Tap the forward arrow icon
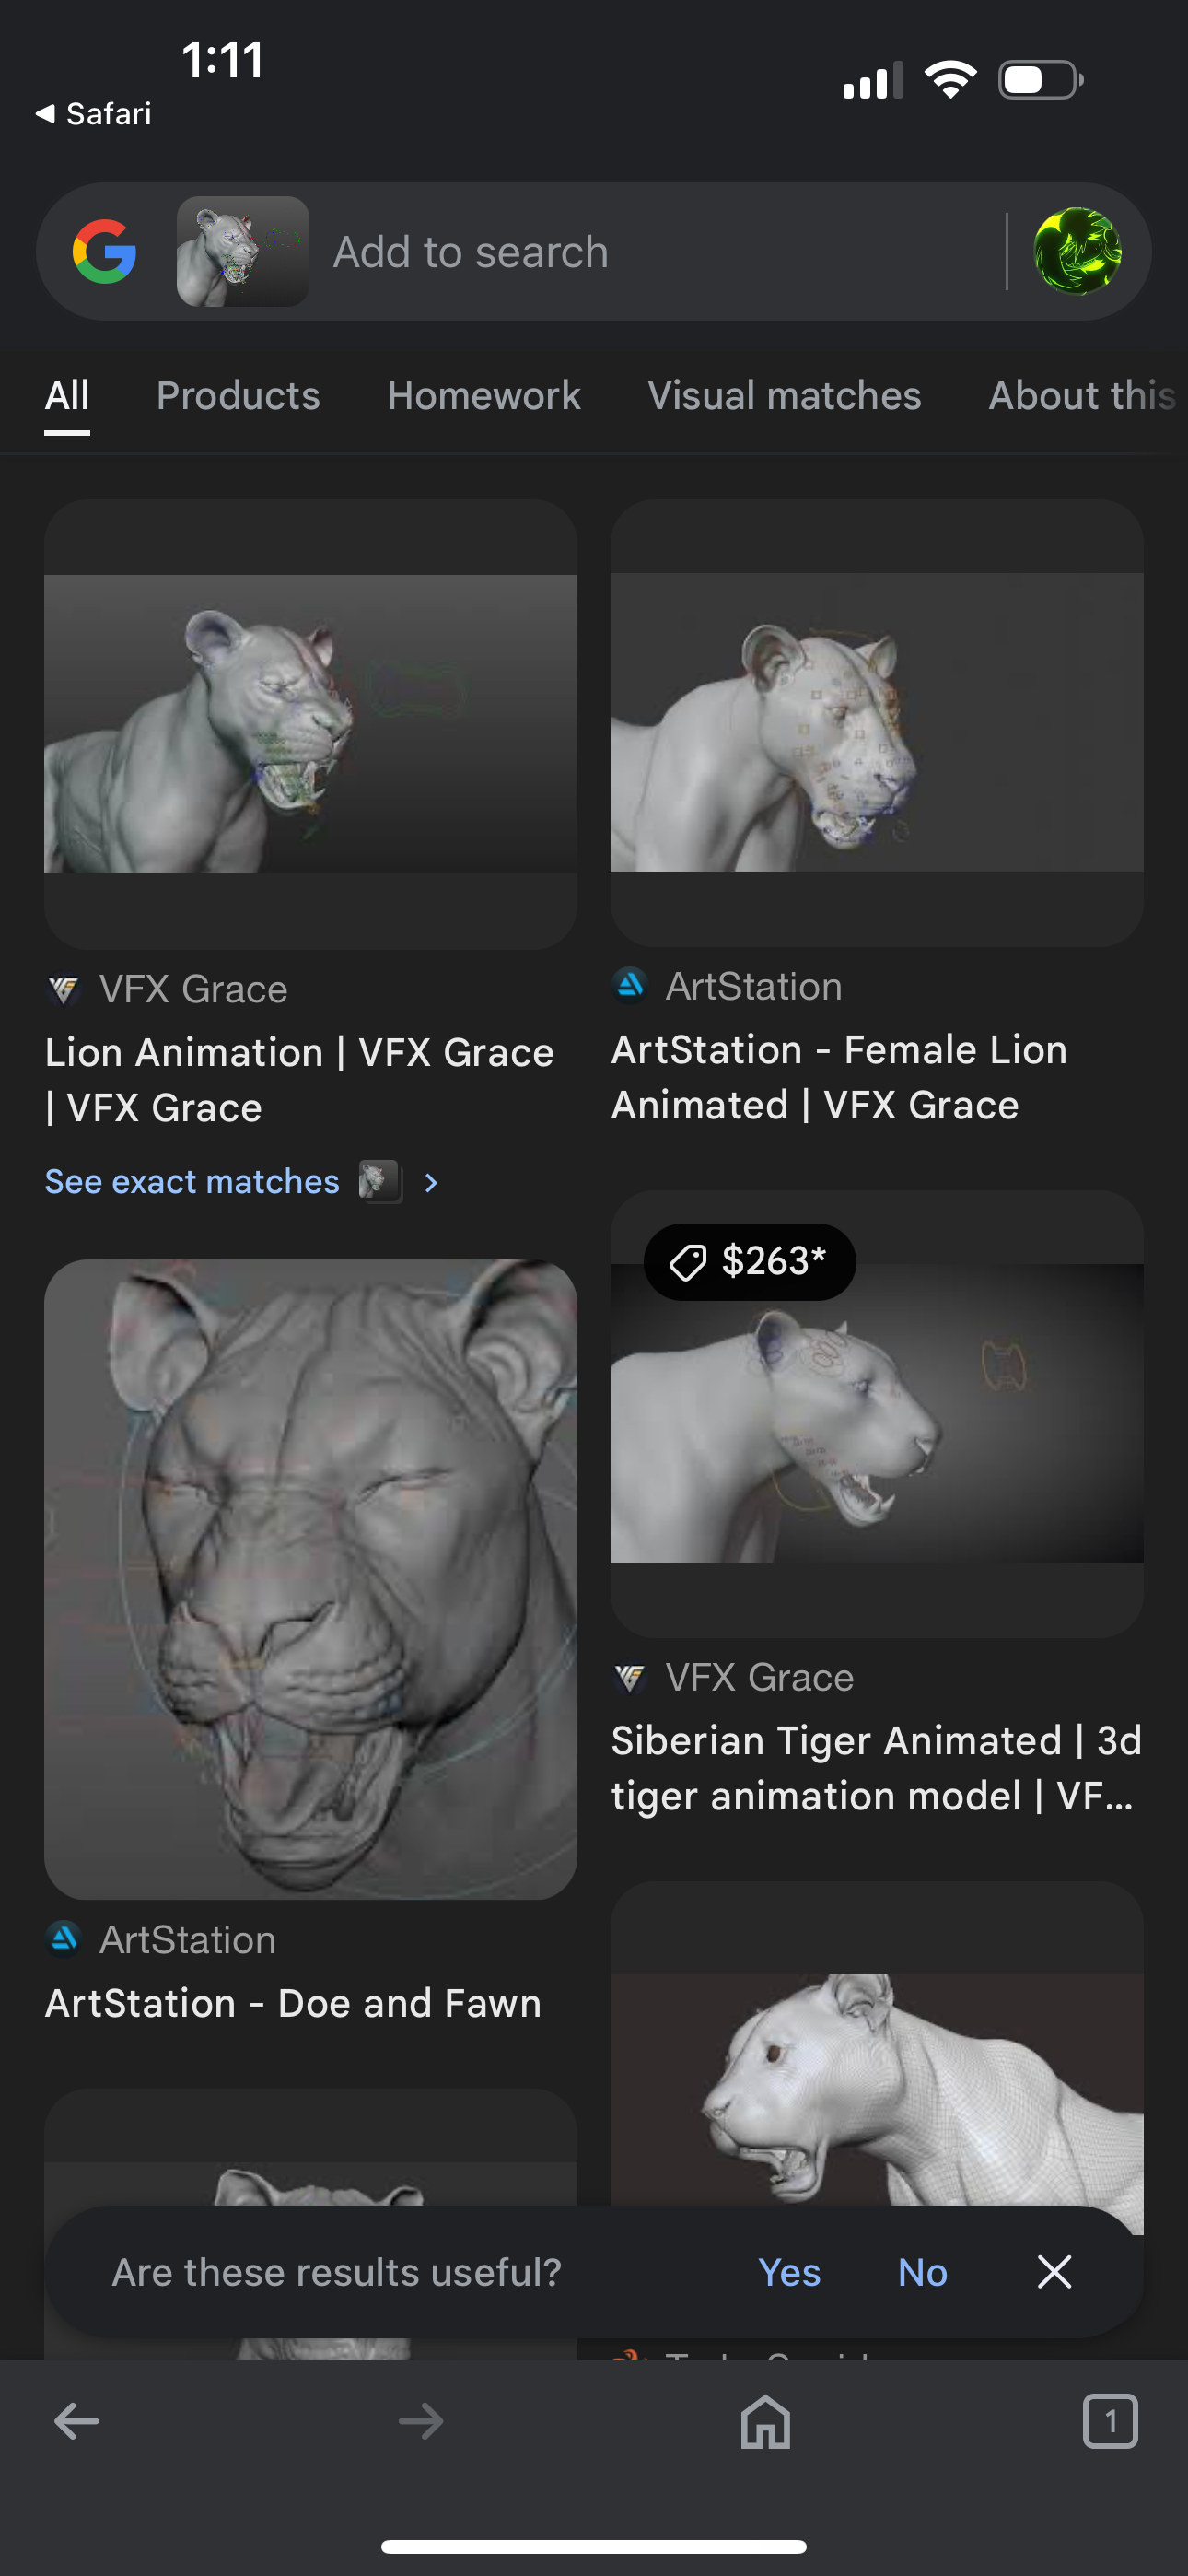 [x=420, y=2421]
